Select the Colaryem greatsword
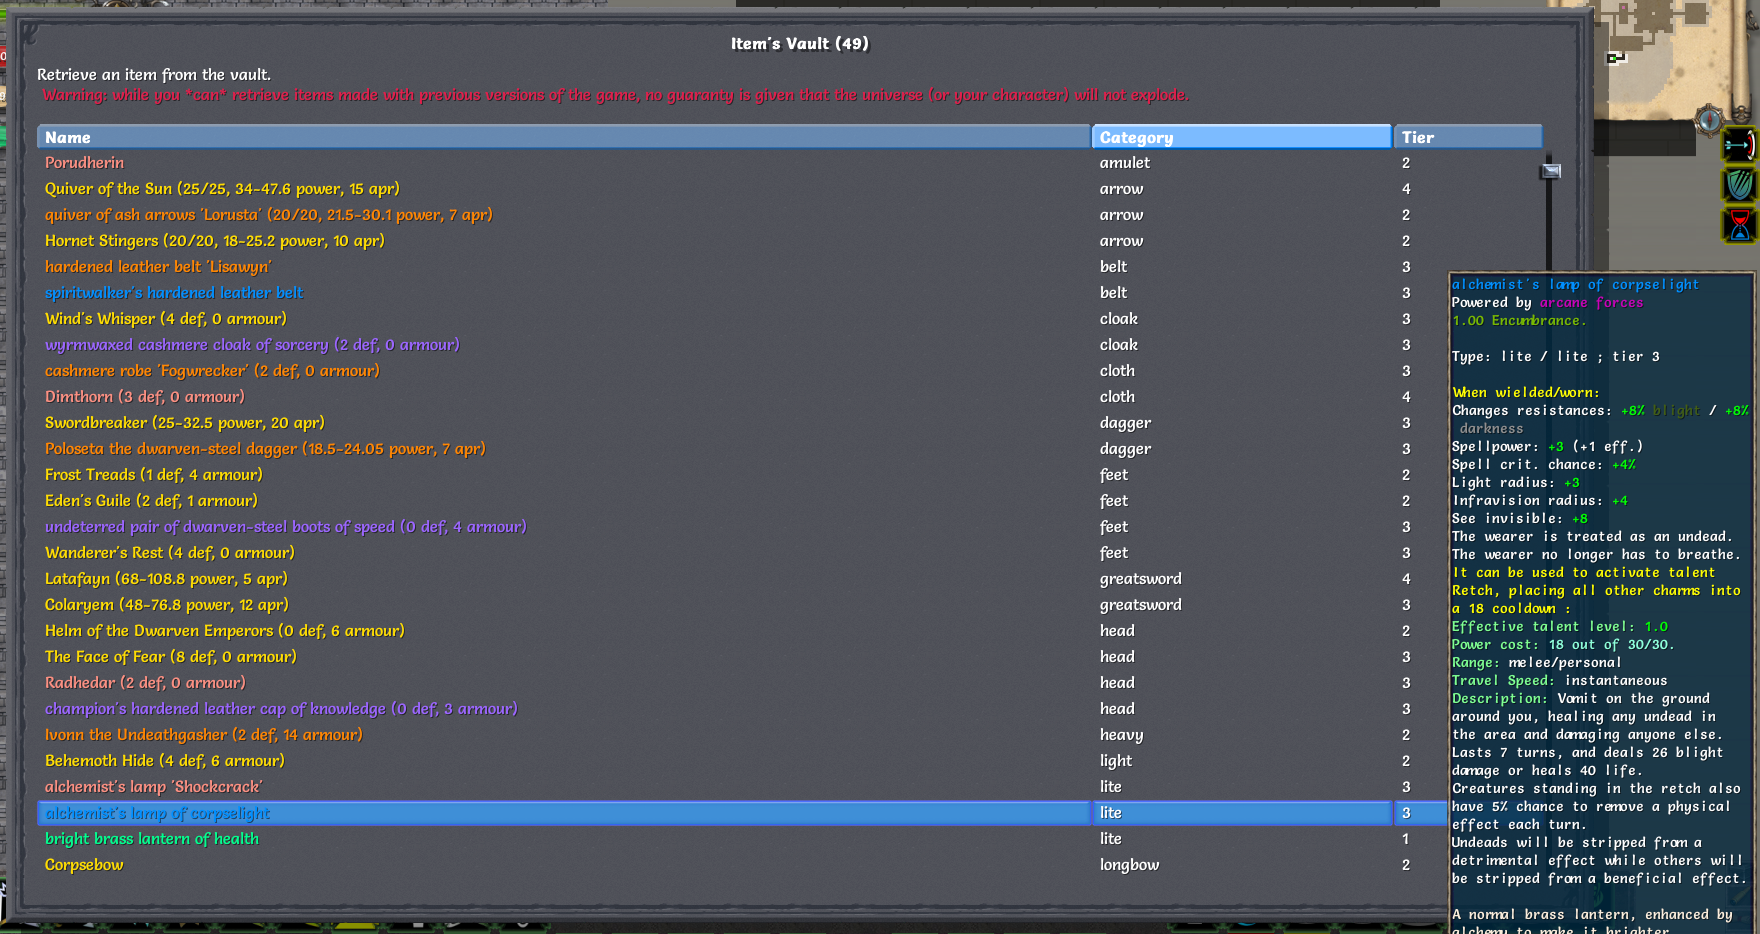The width and height of the screenshot is (1760, 934). [564, 605]
